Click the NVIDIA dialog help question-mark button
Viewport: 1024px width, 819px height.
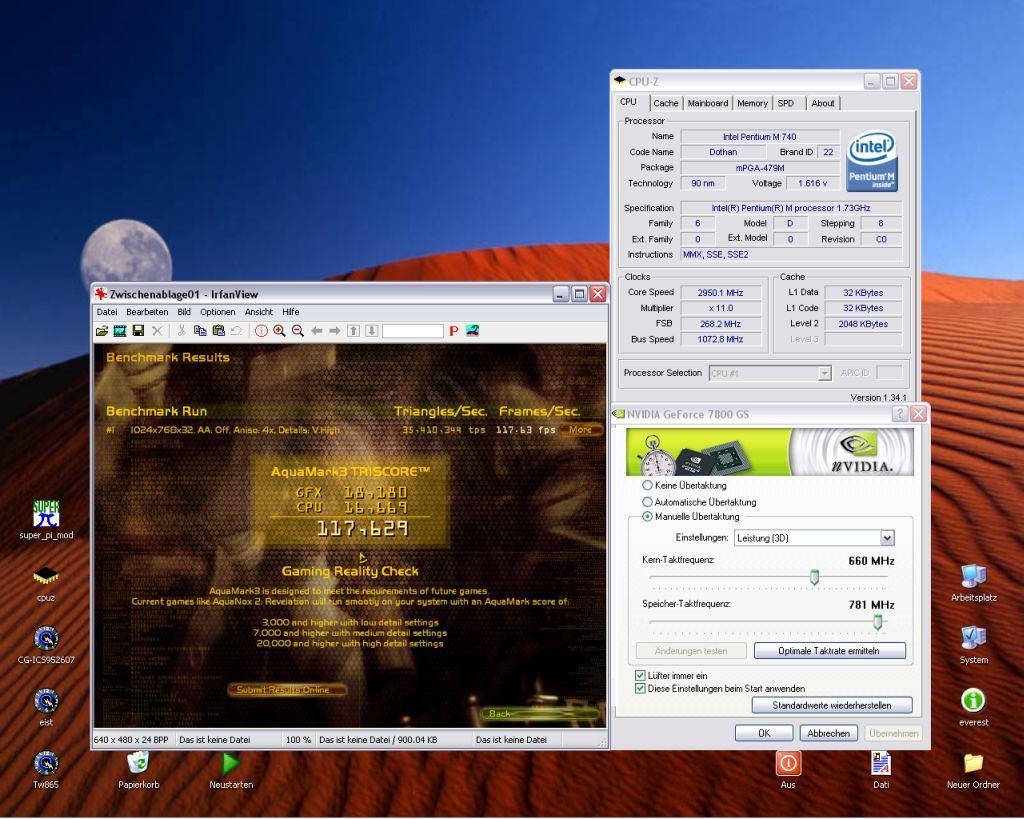[x=900, y=414]
